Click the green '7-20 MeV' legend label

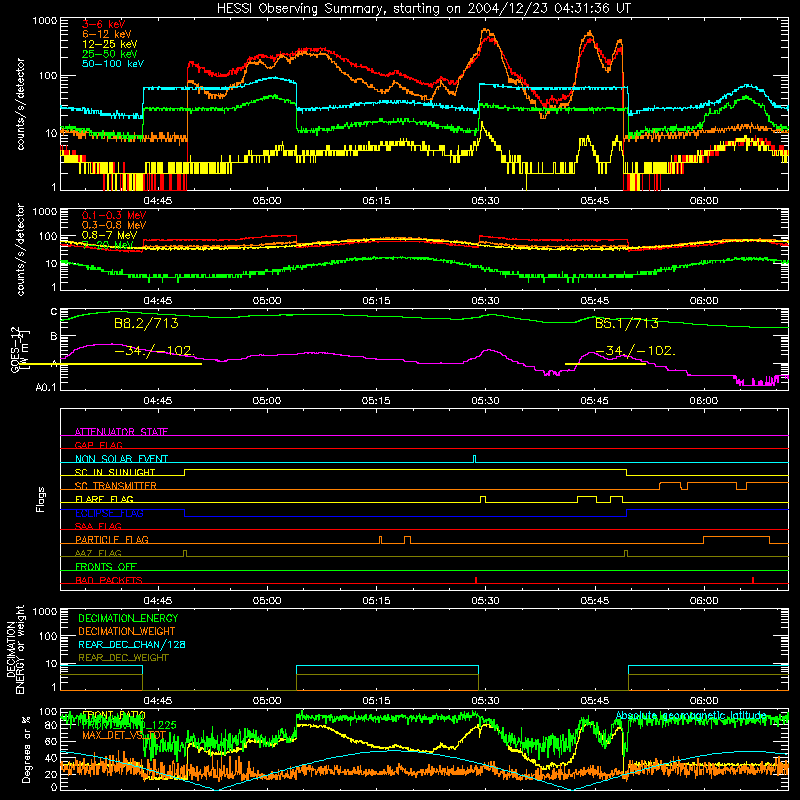coord(108,245)
